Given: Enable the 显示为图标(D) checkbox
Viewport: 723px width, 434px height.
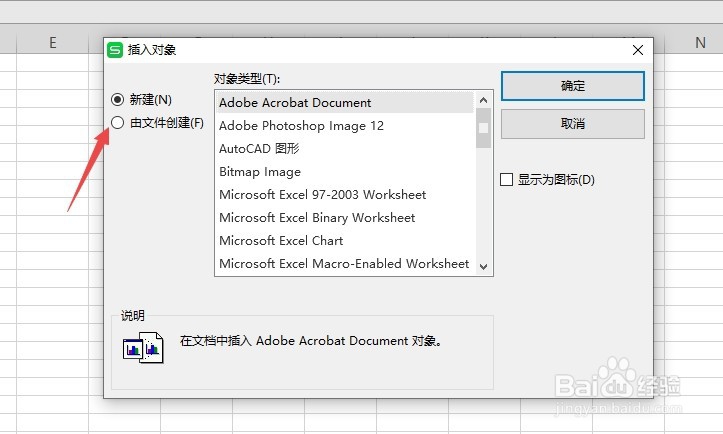Looking at the screenshot, I should pyautogui.click(x=547, y=179).
